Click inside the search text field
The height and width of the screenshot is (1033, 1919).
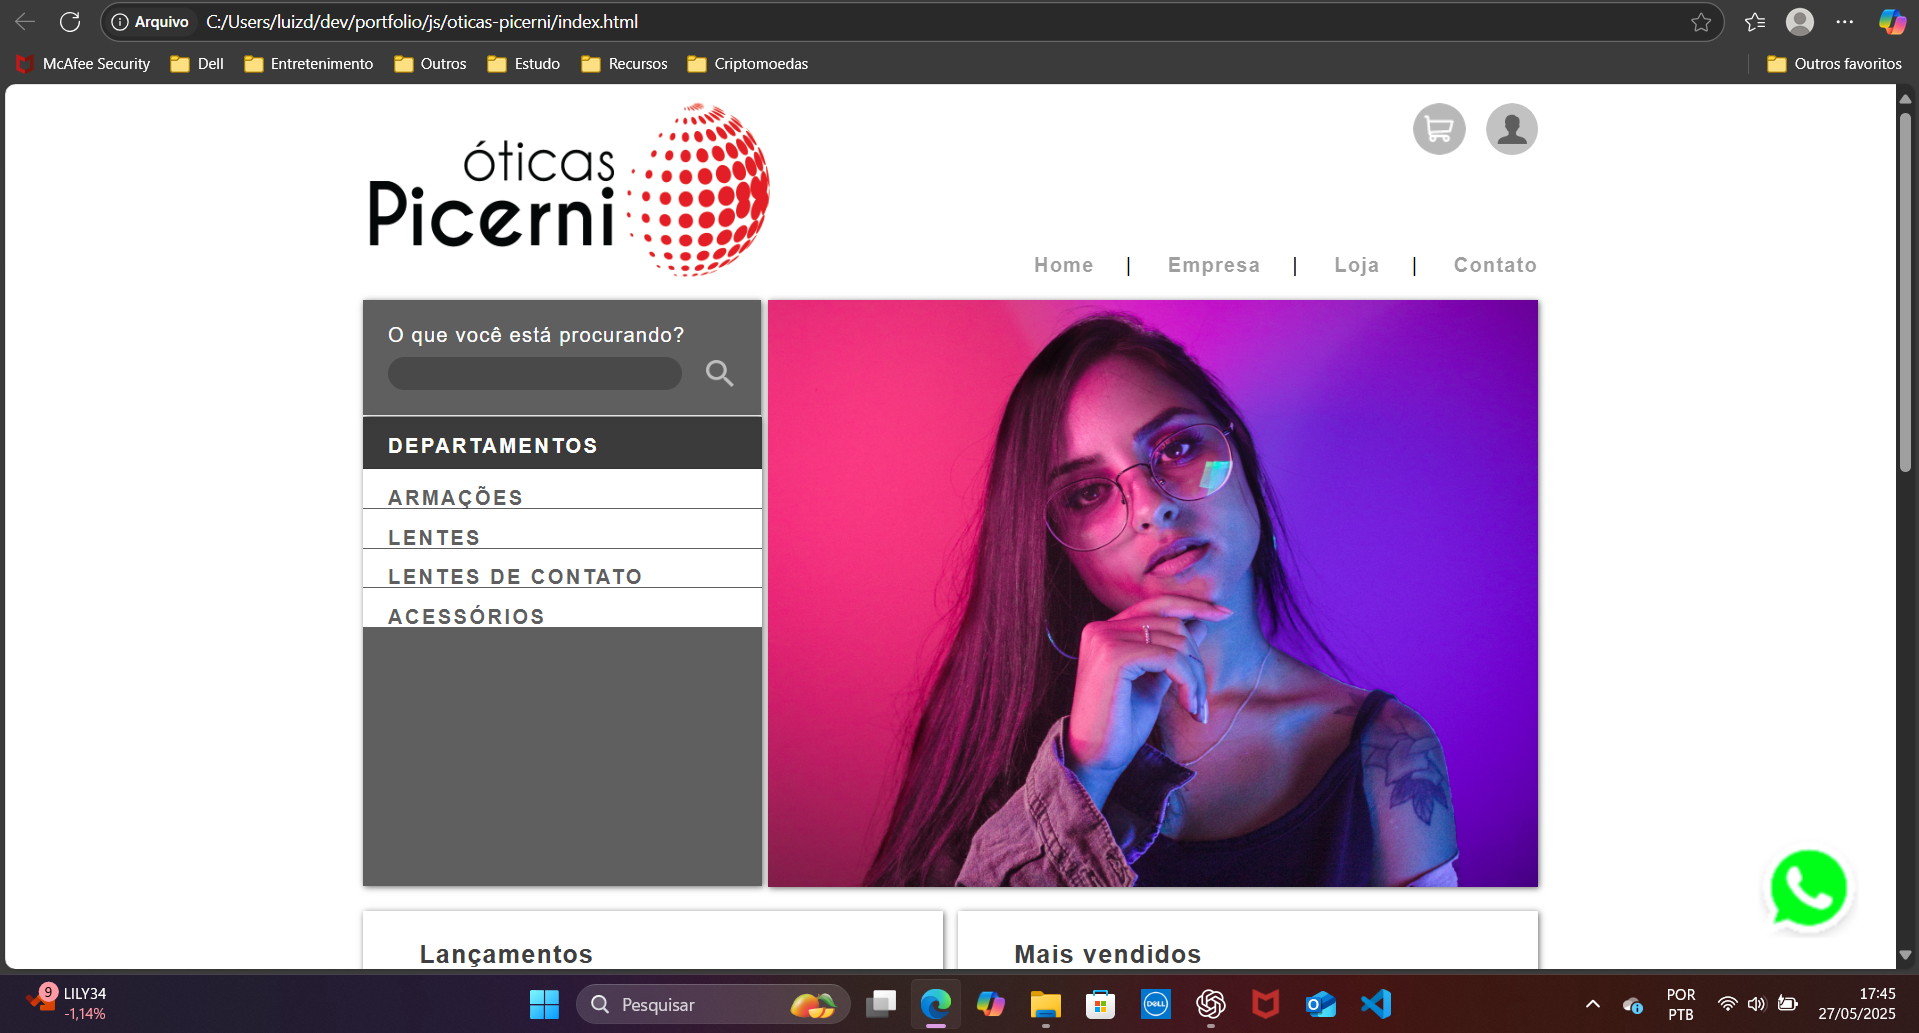point(534,373)
